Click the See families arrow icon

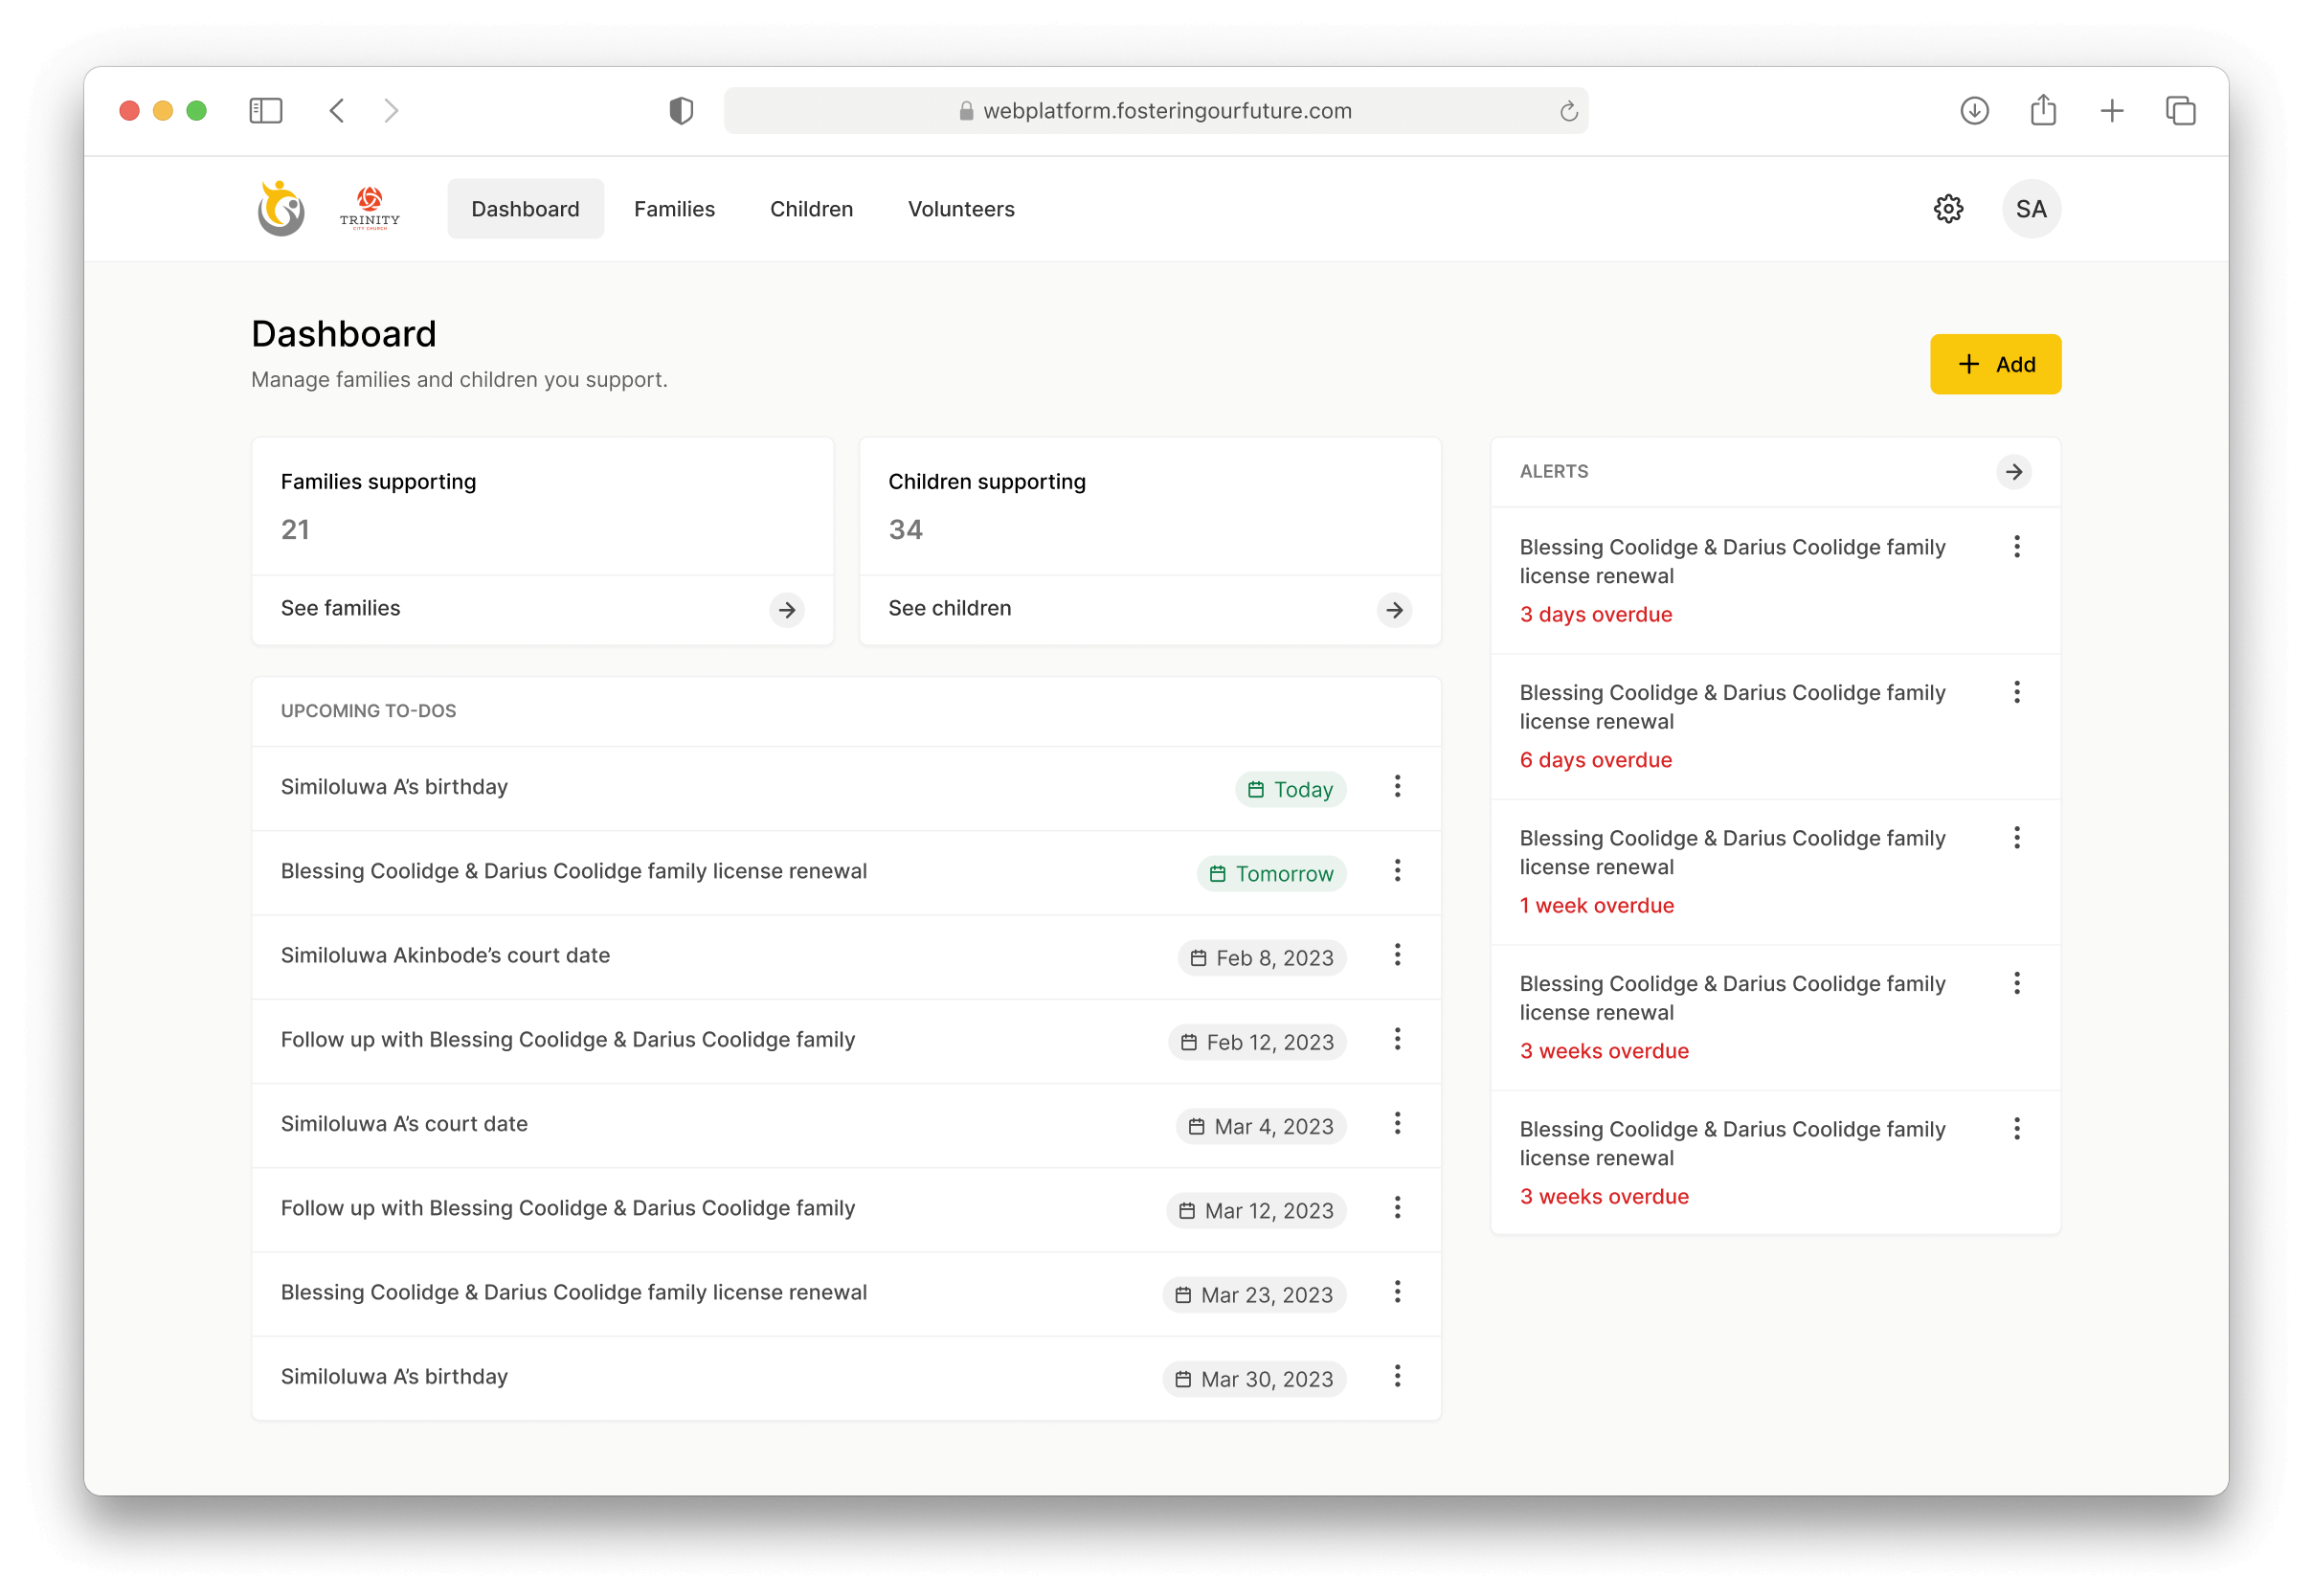(x=787, y=610)
